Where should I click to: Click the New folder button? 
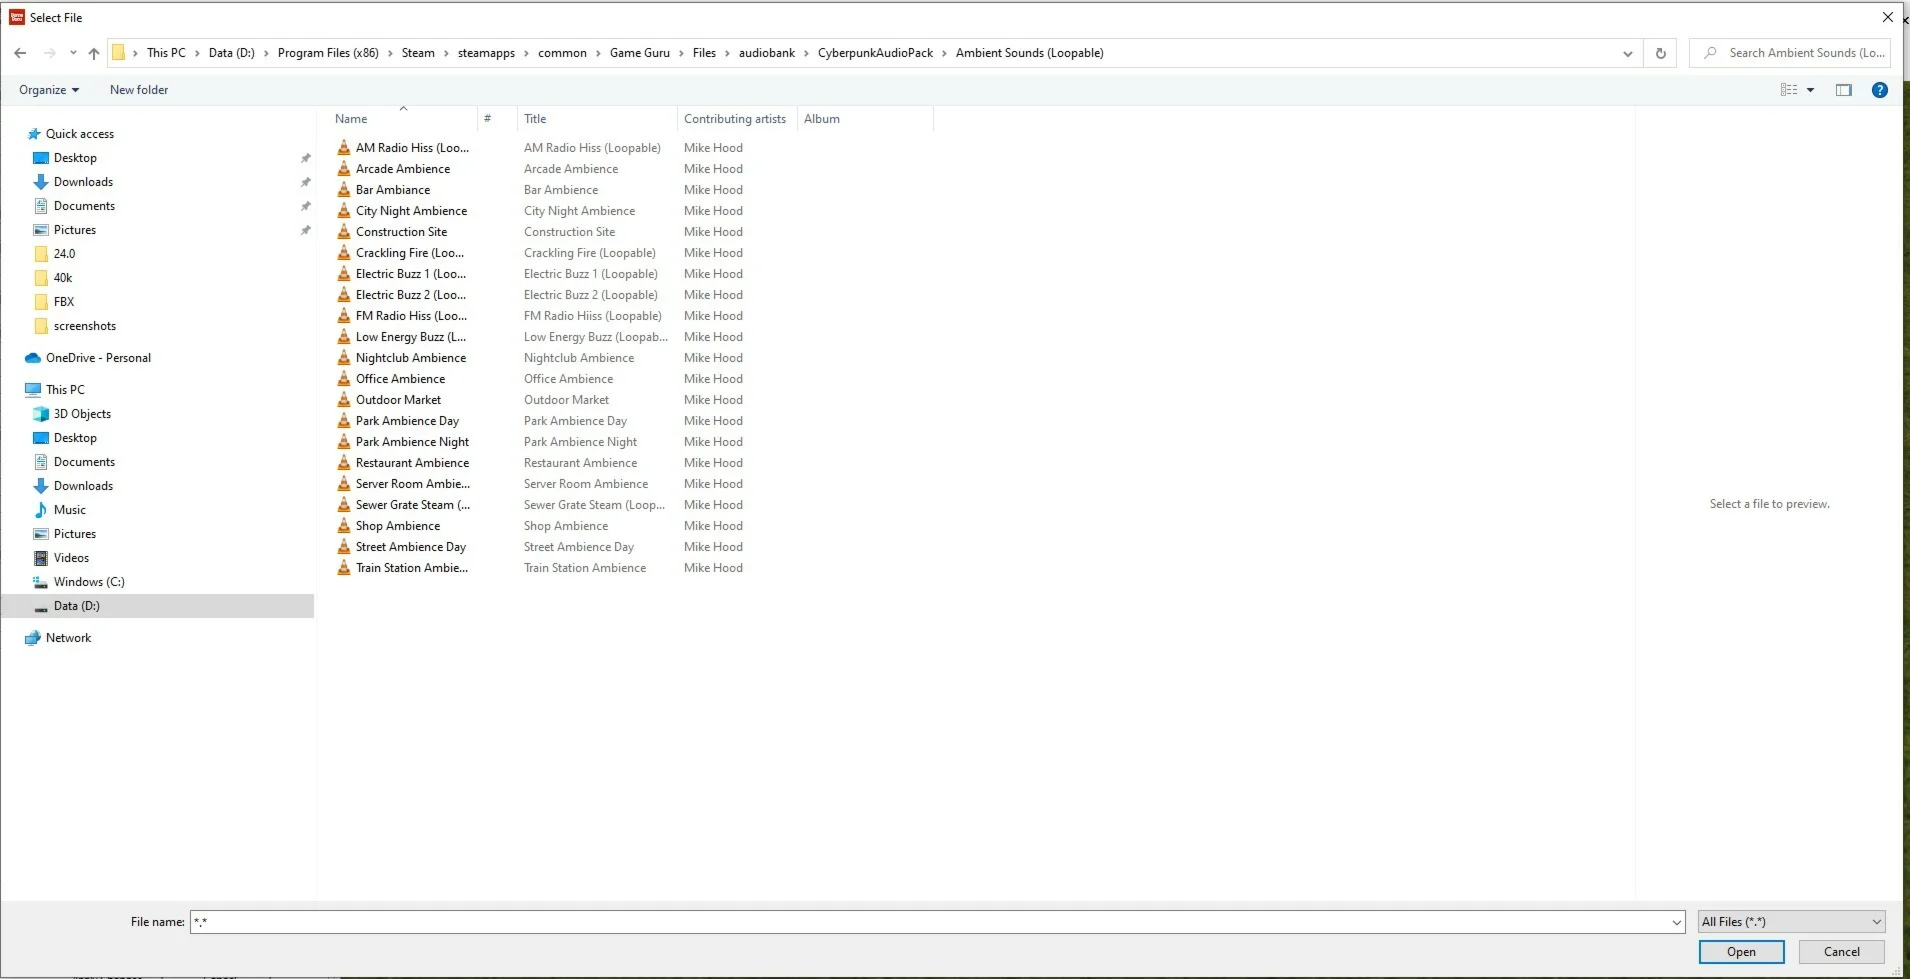[x=139, y=90]
